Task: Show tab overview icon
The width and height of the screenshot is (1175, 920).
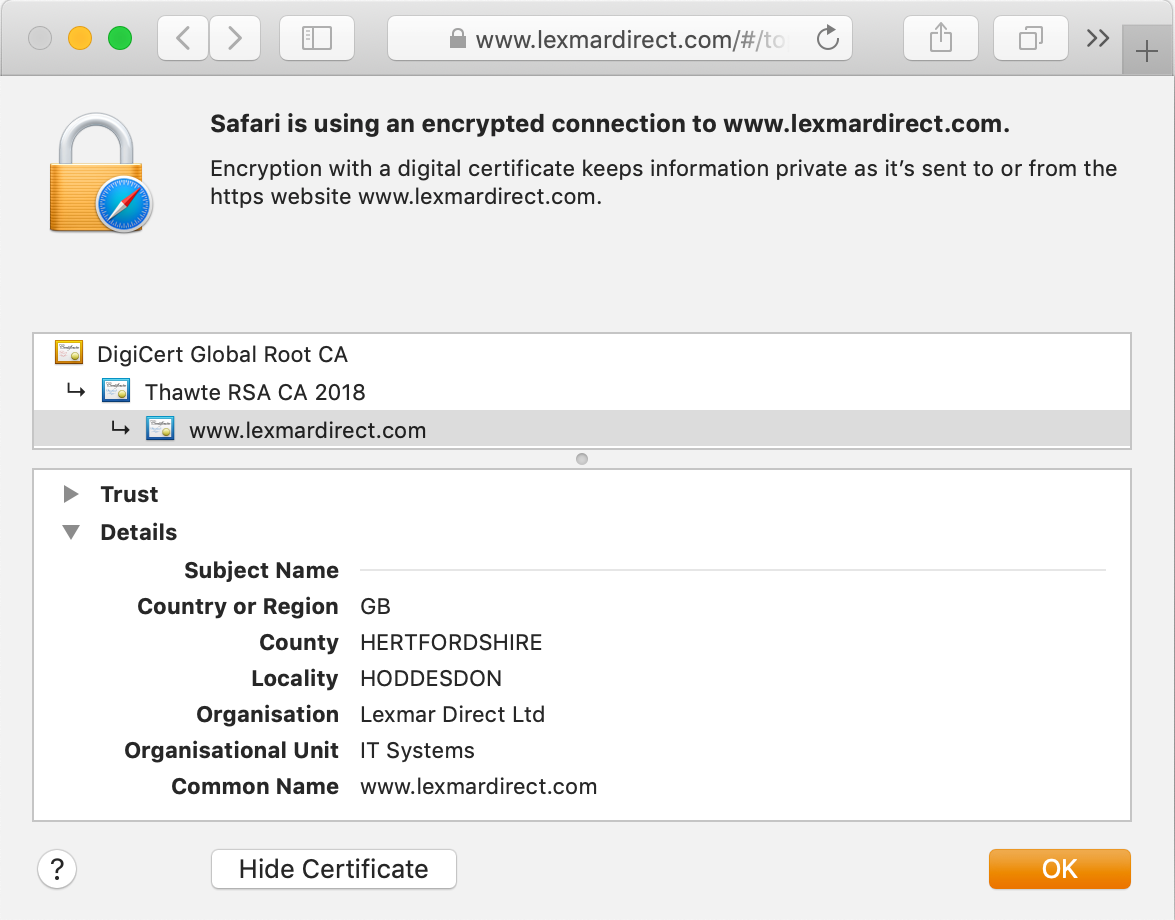Action: (x=1030, y=38)
